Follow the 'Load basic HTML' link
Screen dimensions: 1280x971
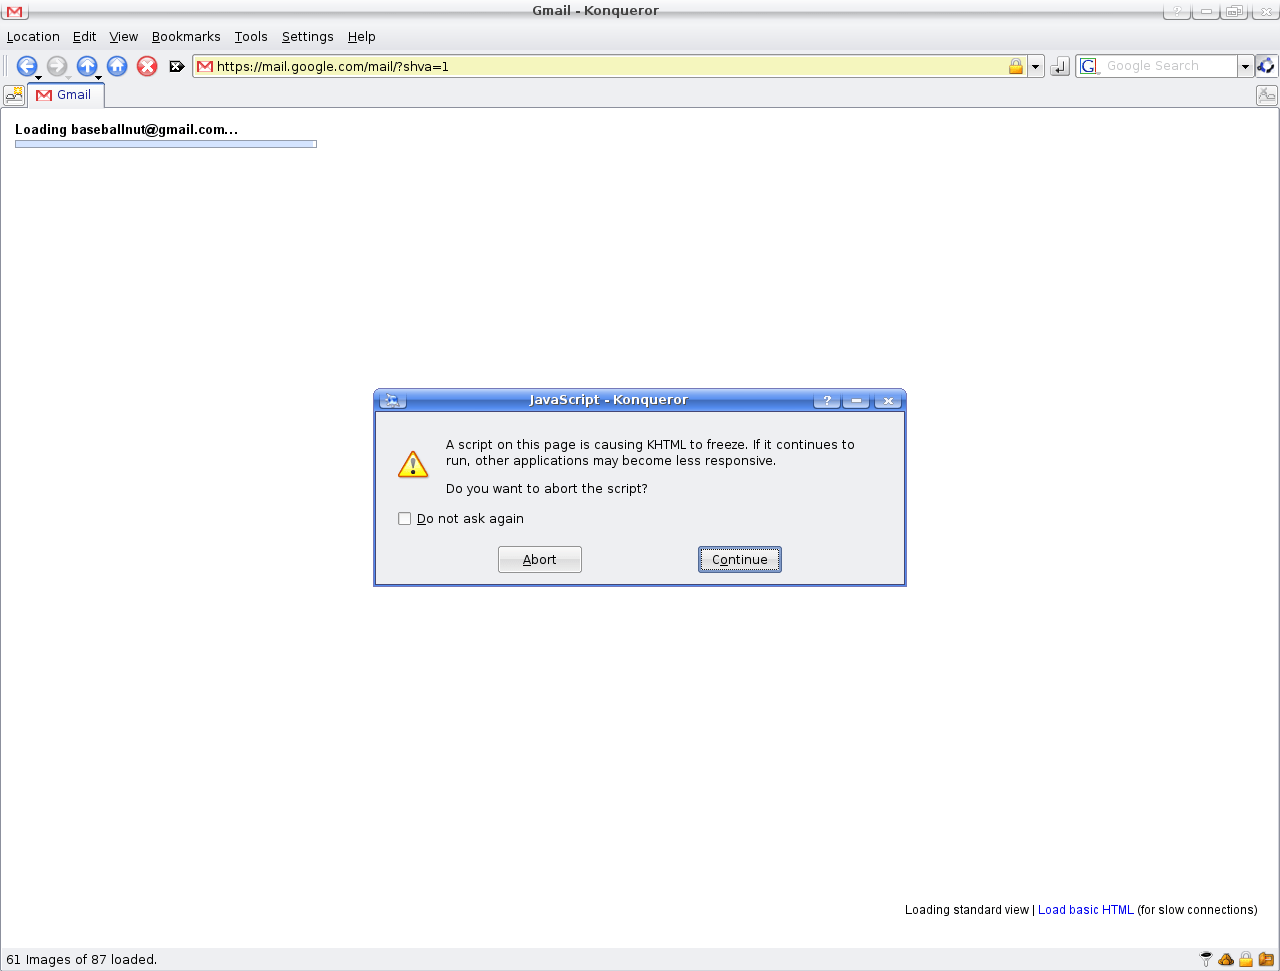pyautogui.click(x=1086, y=910)
